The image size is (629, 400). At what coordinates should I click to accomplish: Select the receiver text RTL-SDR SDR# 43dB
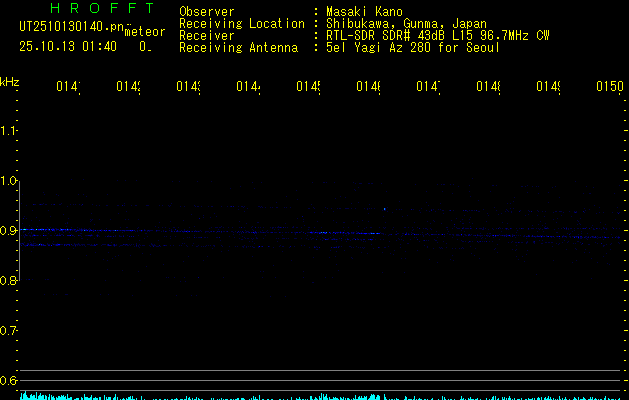pyautogui.click(x=384, y=36)
